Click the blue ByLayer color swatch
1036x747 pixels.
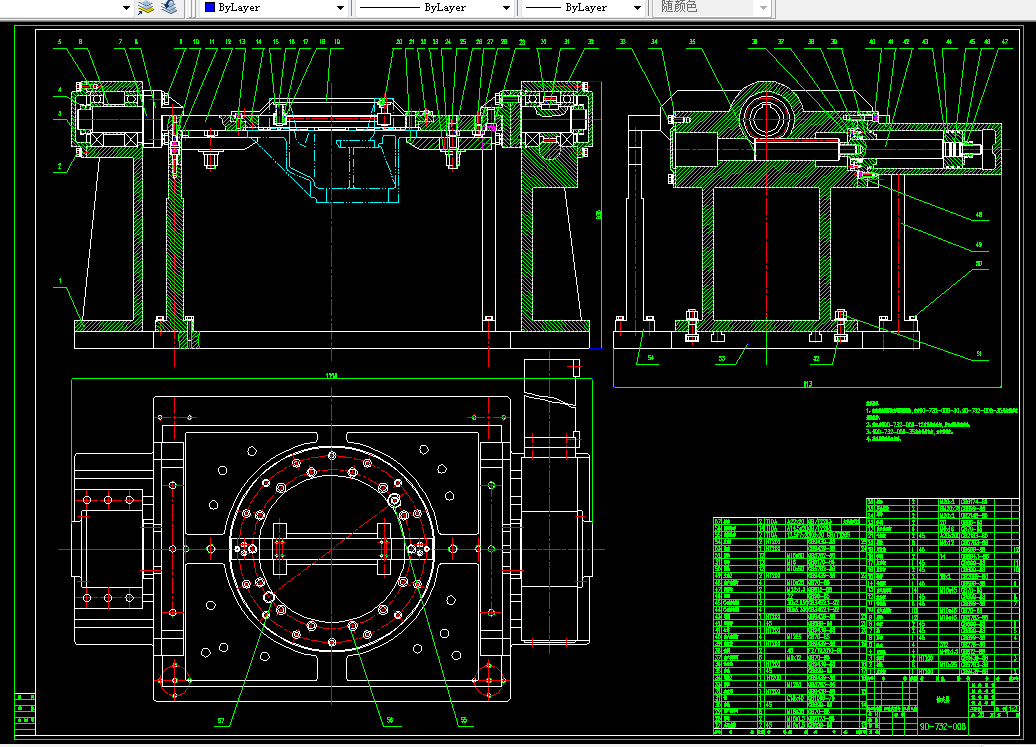pos(210,7)
